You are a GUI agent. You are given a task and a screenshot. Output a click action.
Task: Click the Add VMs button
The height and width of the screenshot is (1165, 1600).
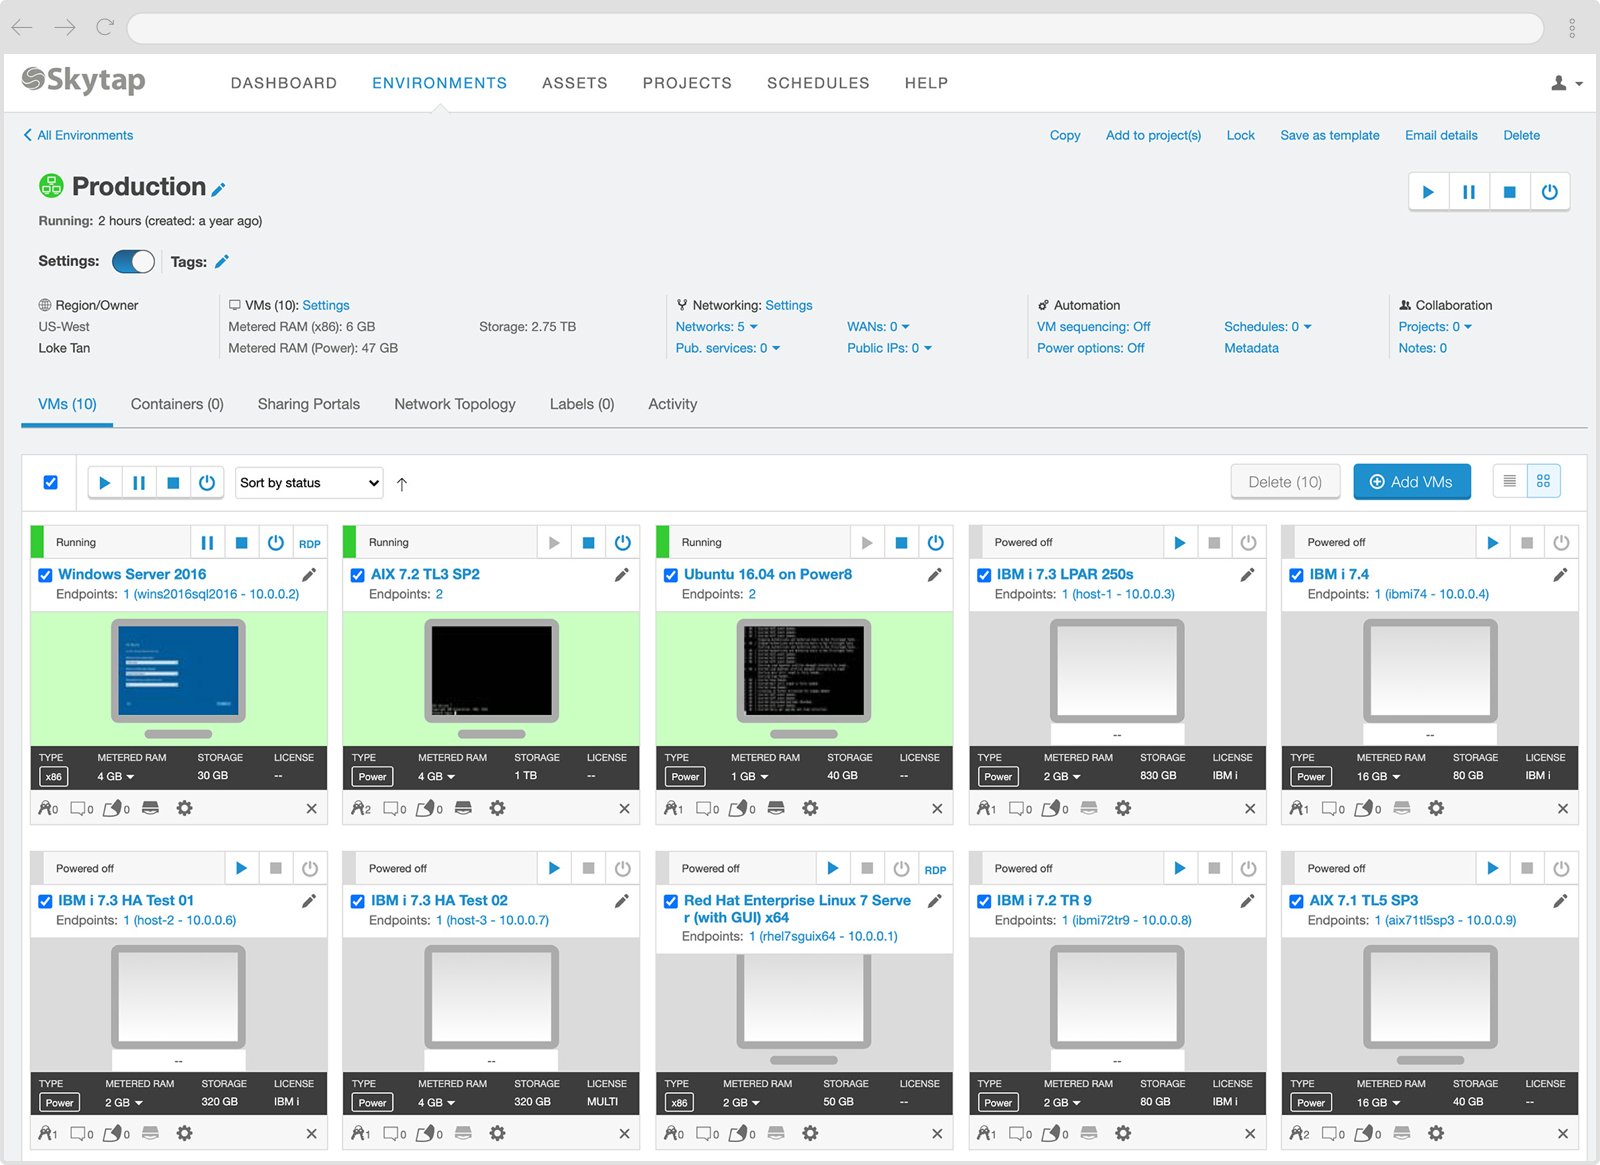1412,482
